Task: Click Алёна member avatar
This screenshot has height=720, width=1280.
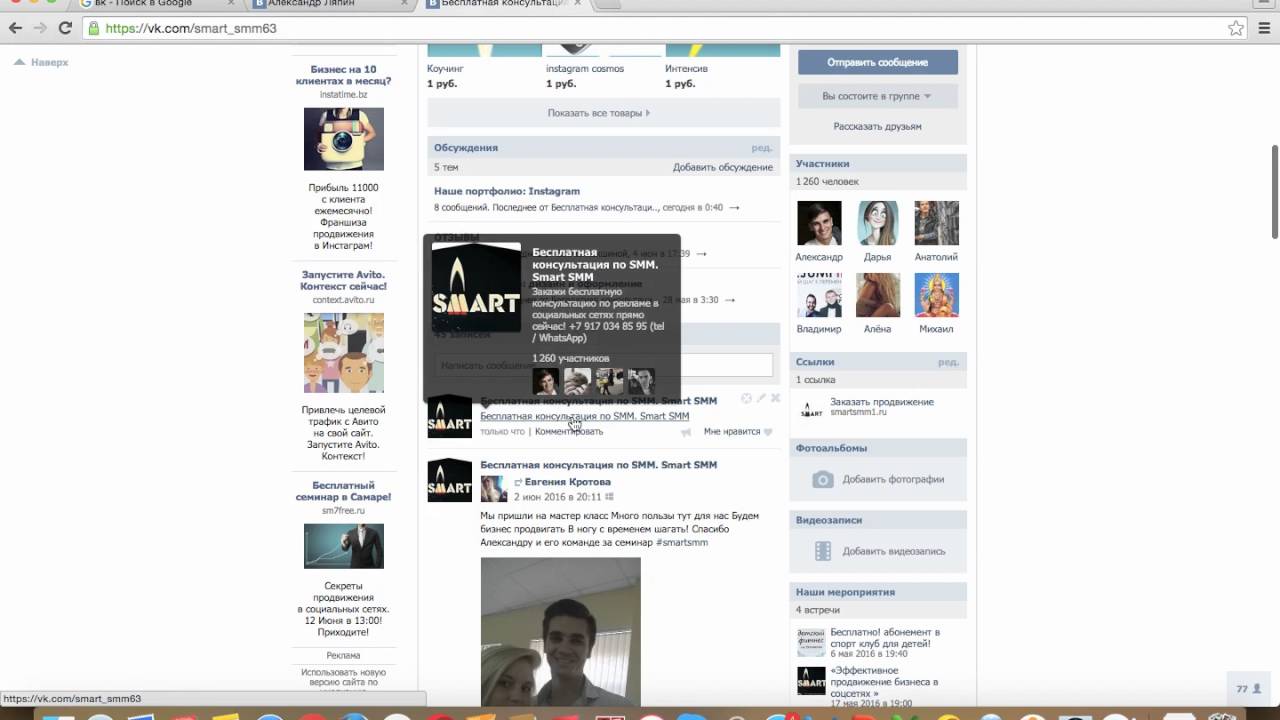Action: coord(878,295)
